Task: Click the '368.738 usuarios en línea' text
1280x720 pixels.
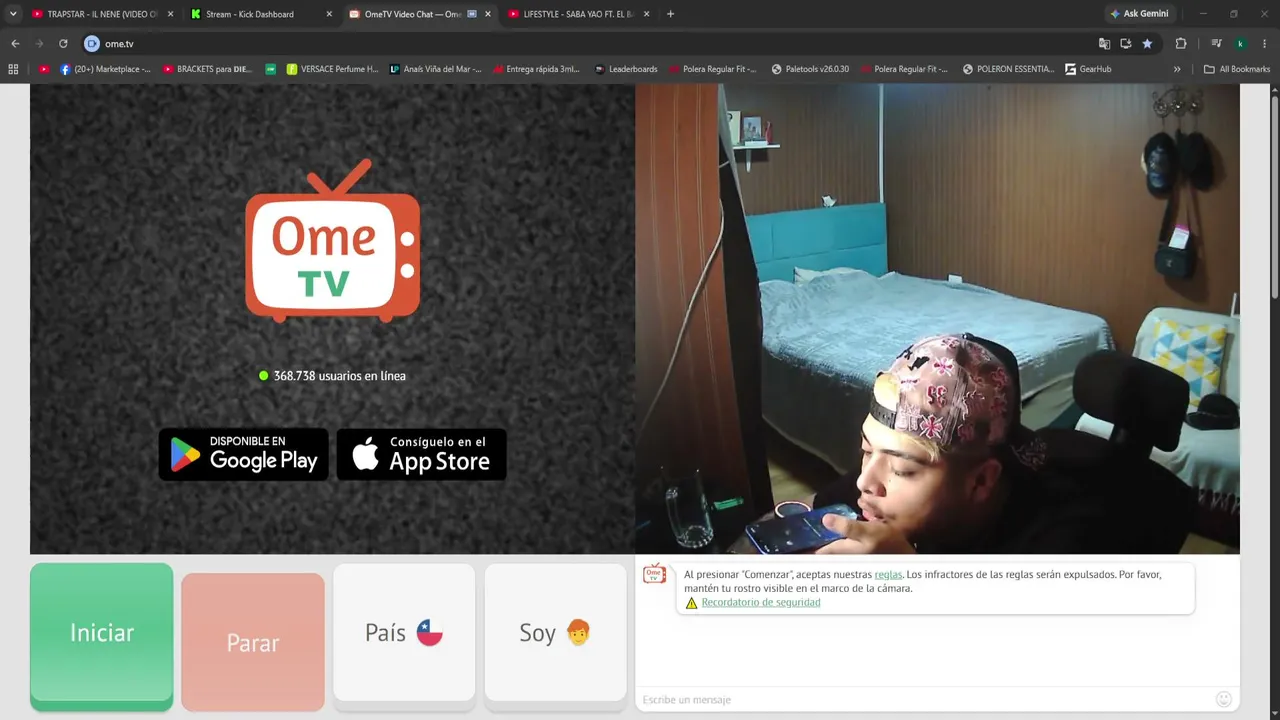Action: (x=340, y=376)
